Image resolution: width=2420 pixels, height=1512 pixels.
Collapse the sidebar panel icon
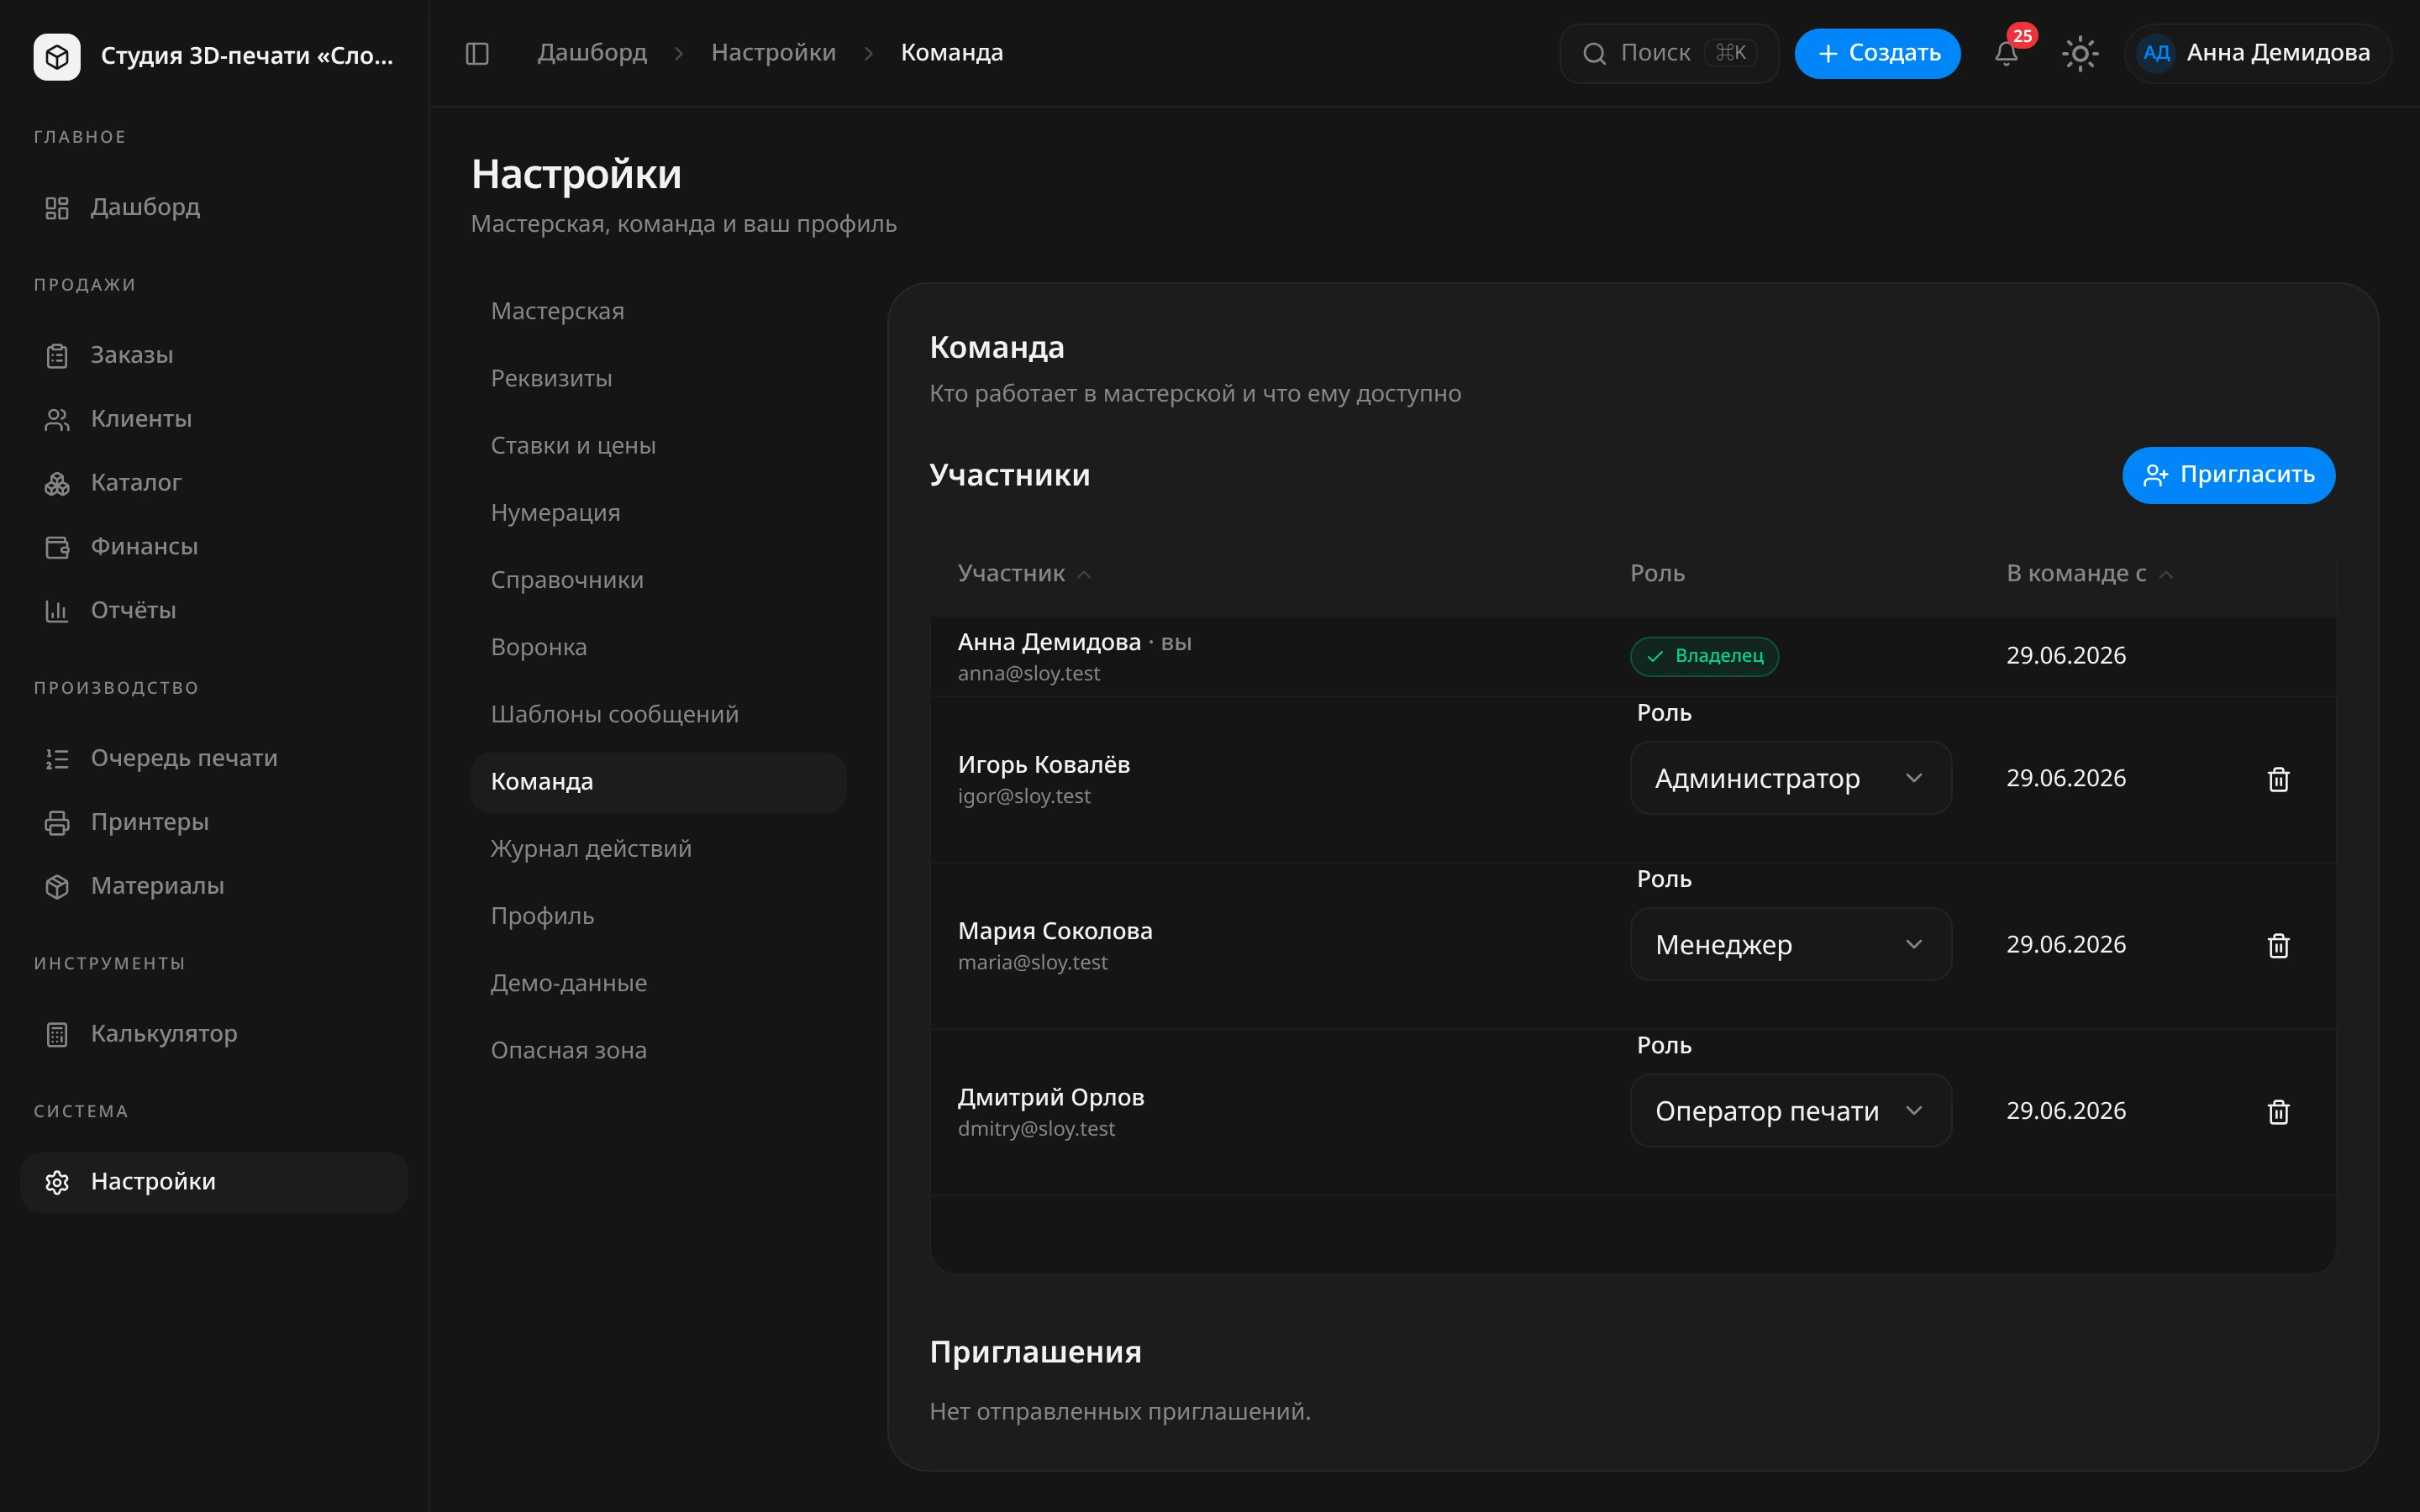(477, 53)
